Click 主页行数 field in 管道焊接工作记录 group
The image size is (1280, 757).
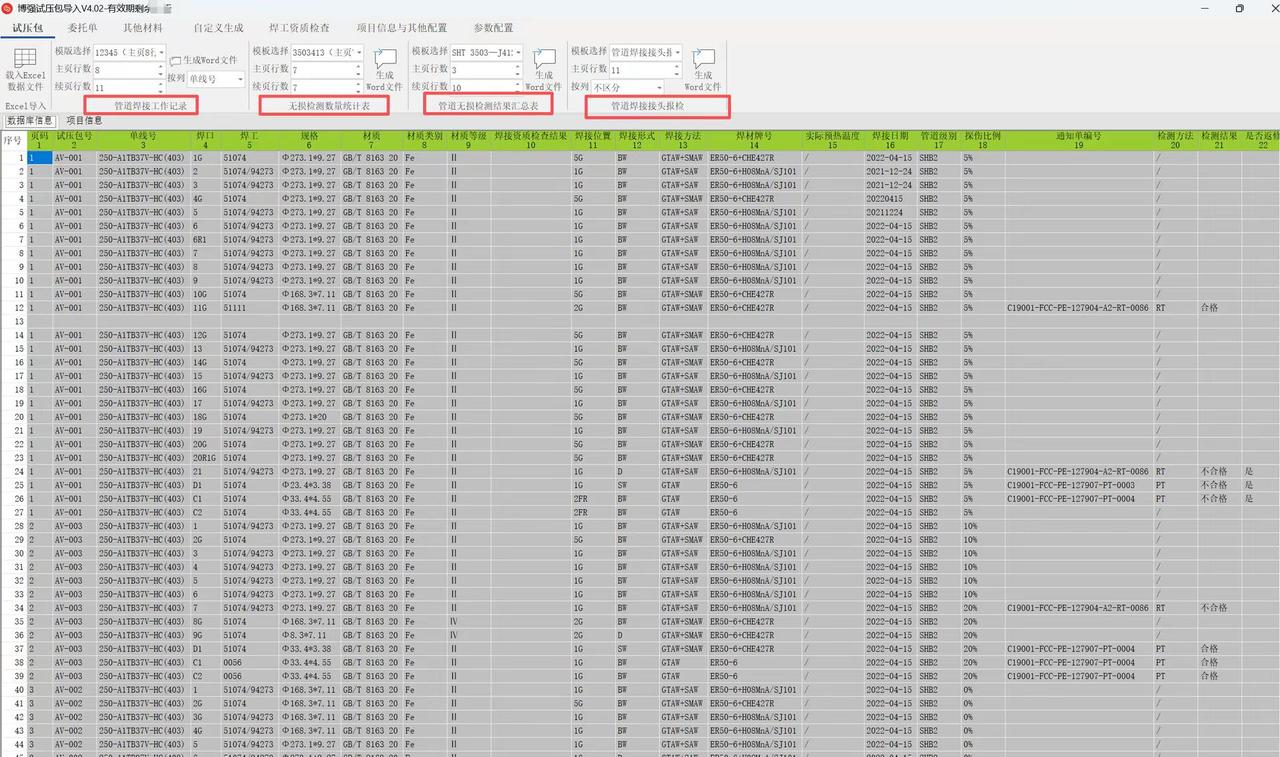(x=129, y=70)
